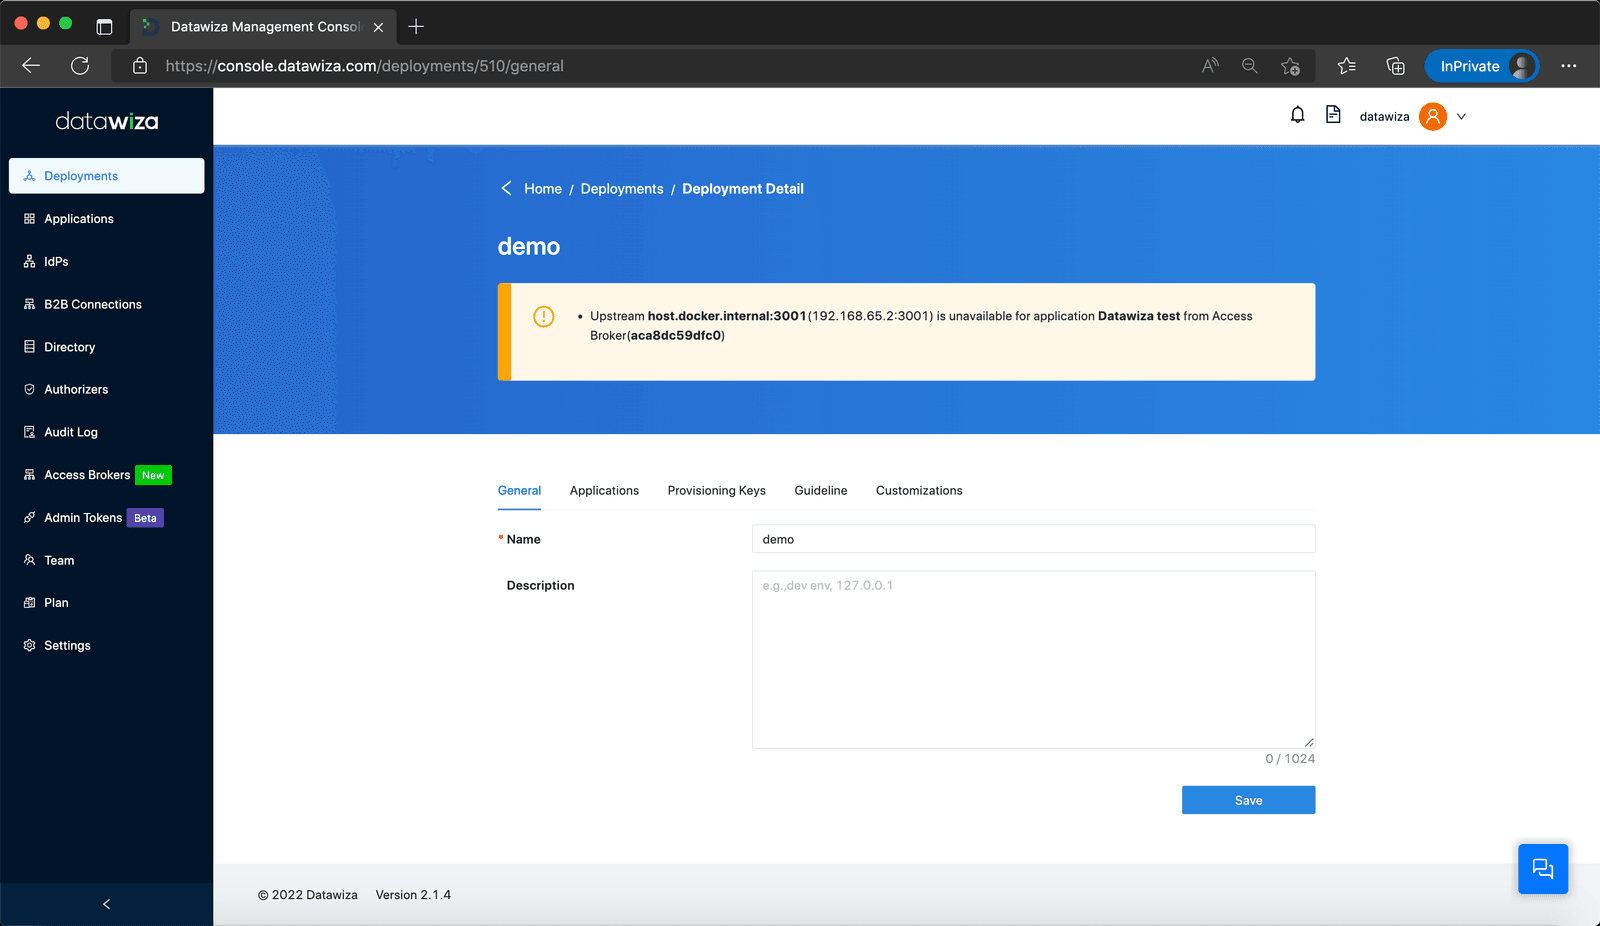Click the Audit Log icon
1600x926 pixels.
pos(29,432)
